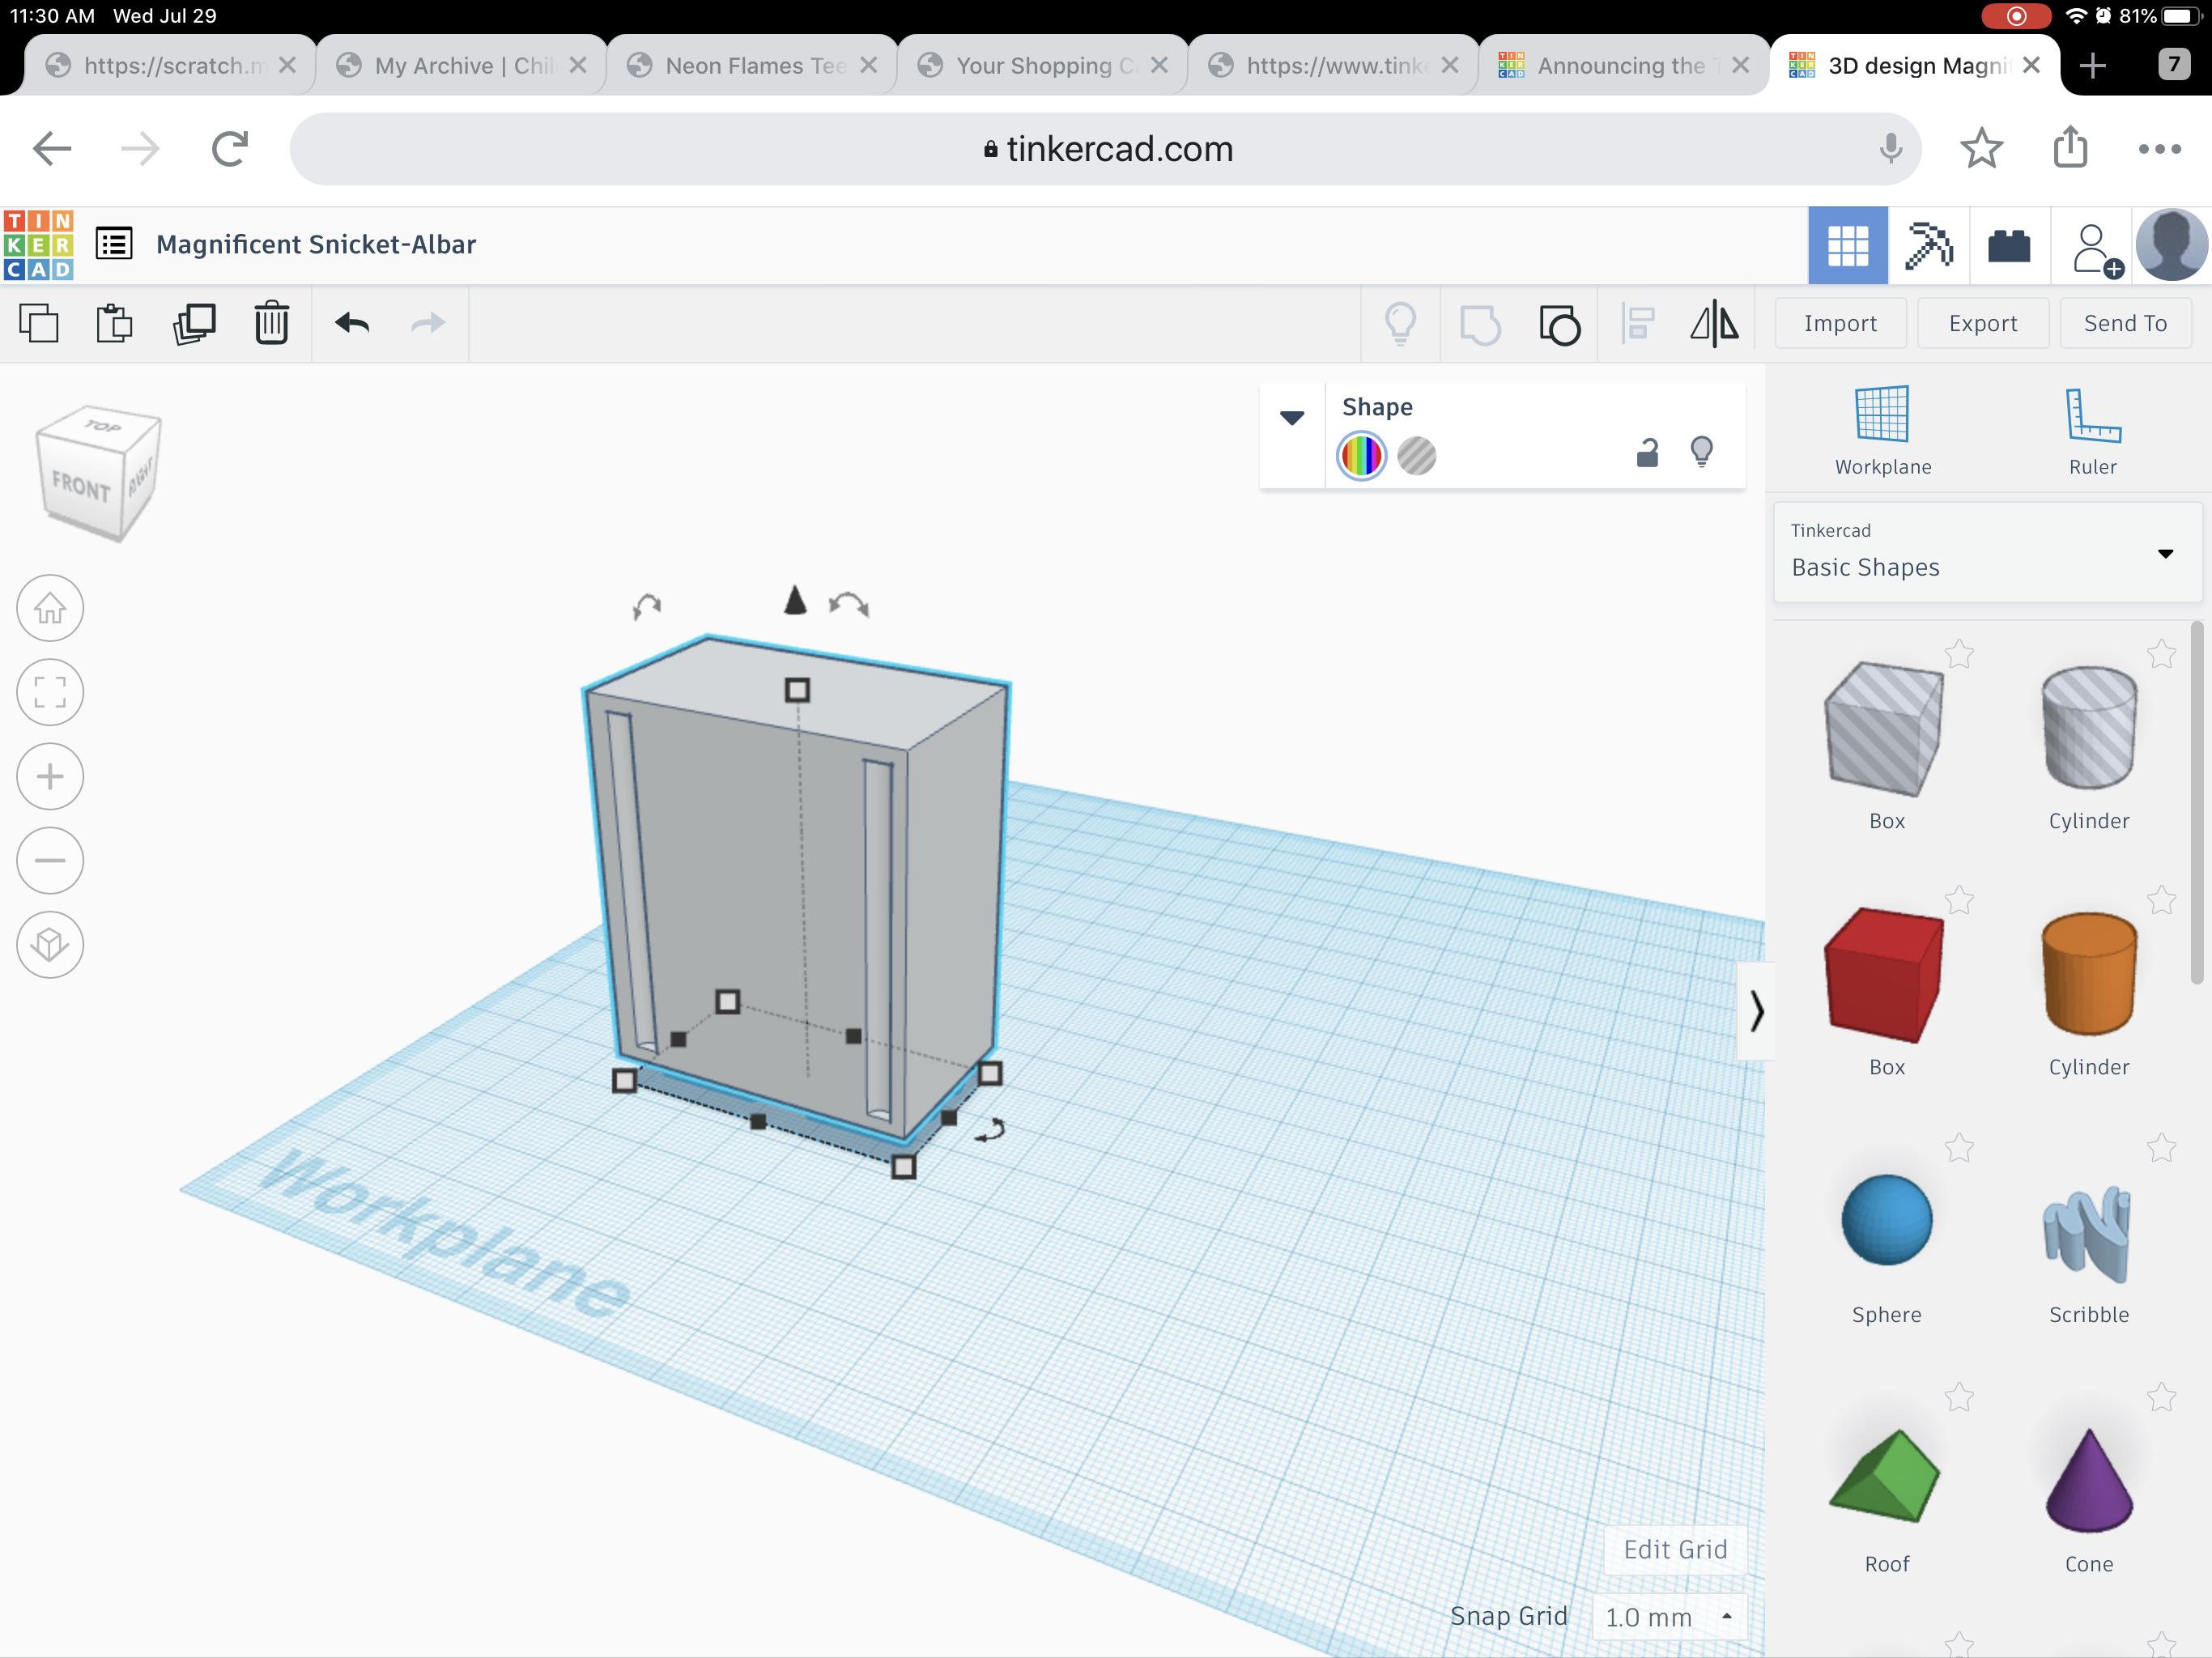Image resolution: width=2212 pixels, height=1658 pixels.
Task: Click Edit Grid button
Action: pos(1675,1549)
